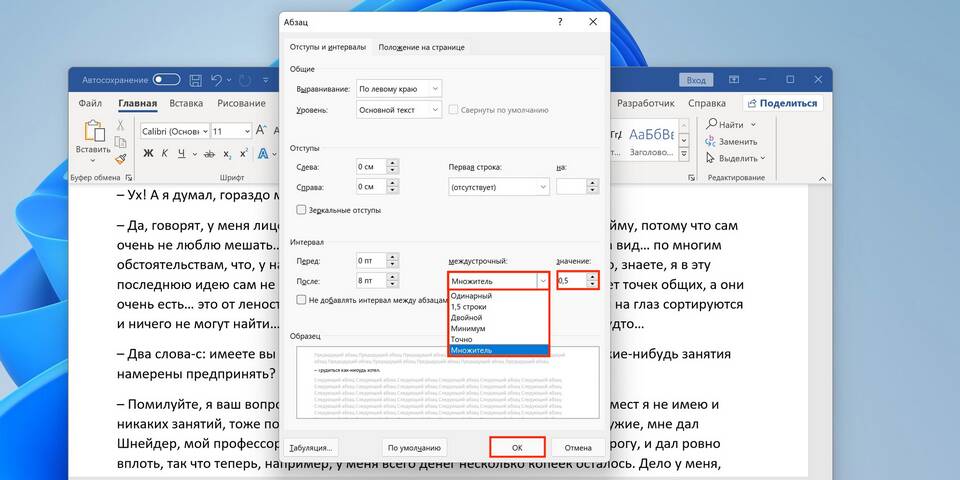This screenshot has width=960, height=480.
Task: Click the Save icon in title bar
Action: tap(195, 79)
